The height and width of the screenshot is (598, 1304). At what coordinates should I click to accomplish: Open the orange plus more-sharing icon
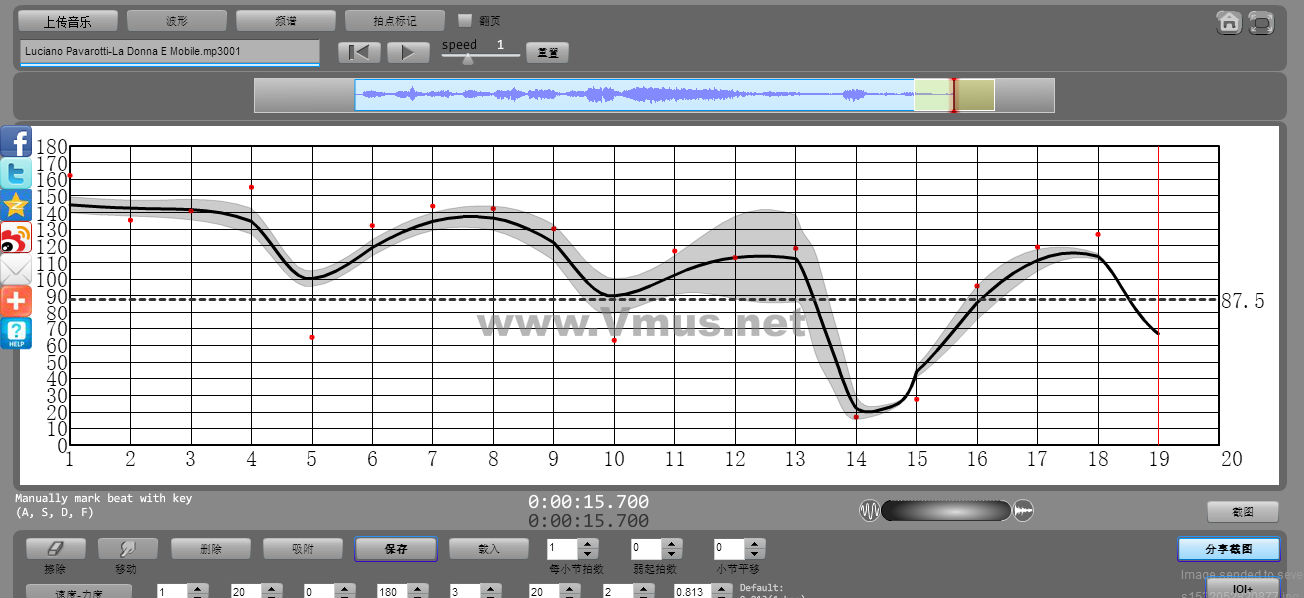click(16, 301)
